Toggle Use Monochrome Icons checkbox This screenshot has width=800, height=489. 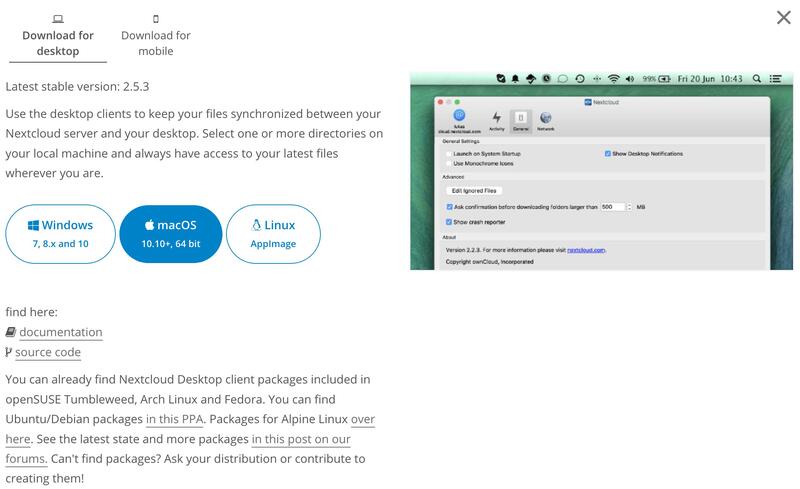click(449, 163)
